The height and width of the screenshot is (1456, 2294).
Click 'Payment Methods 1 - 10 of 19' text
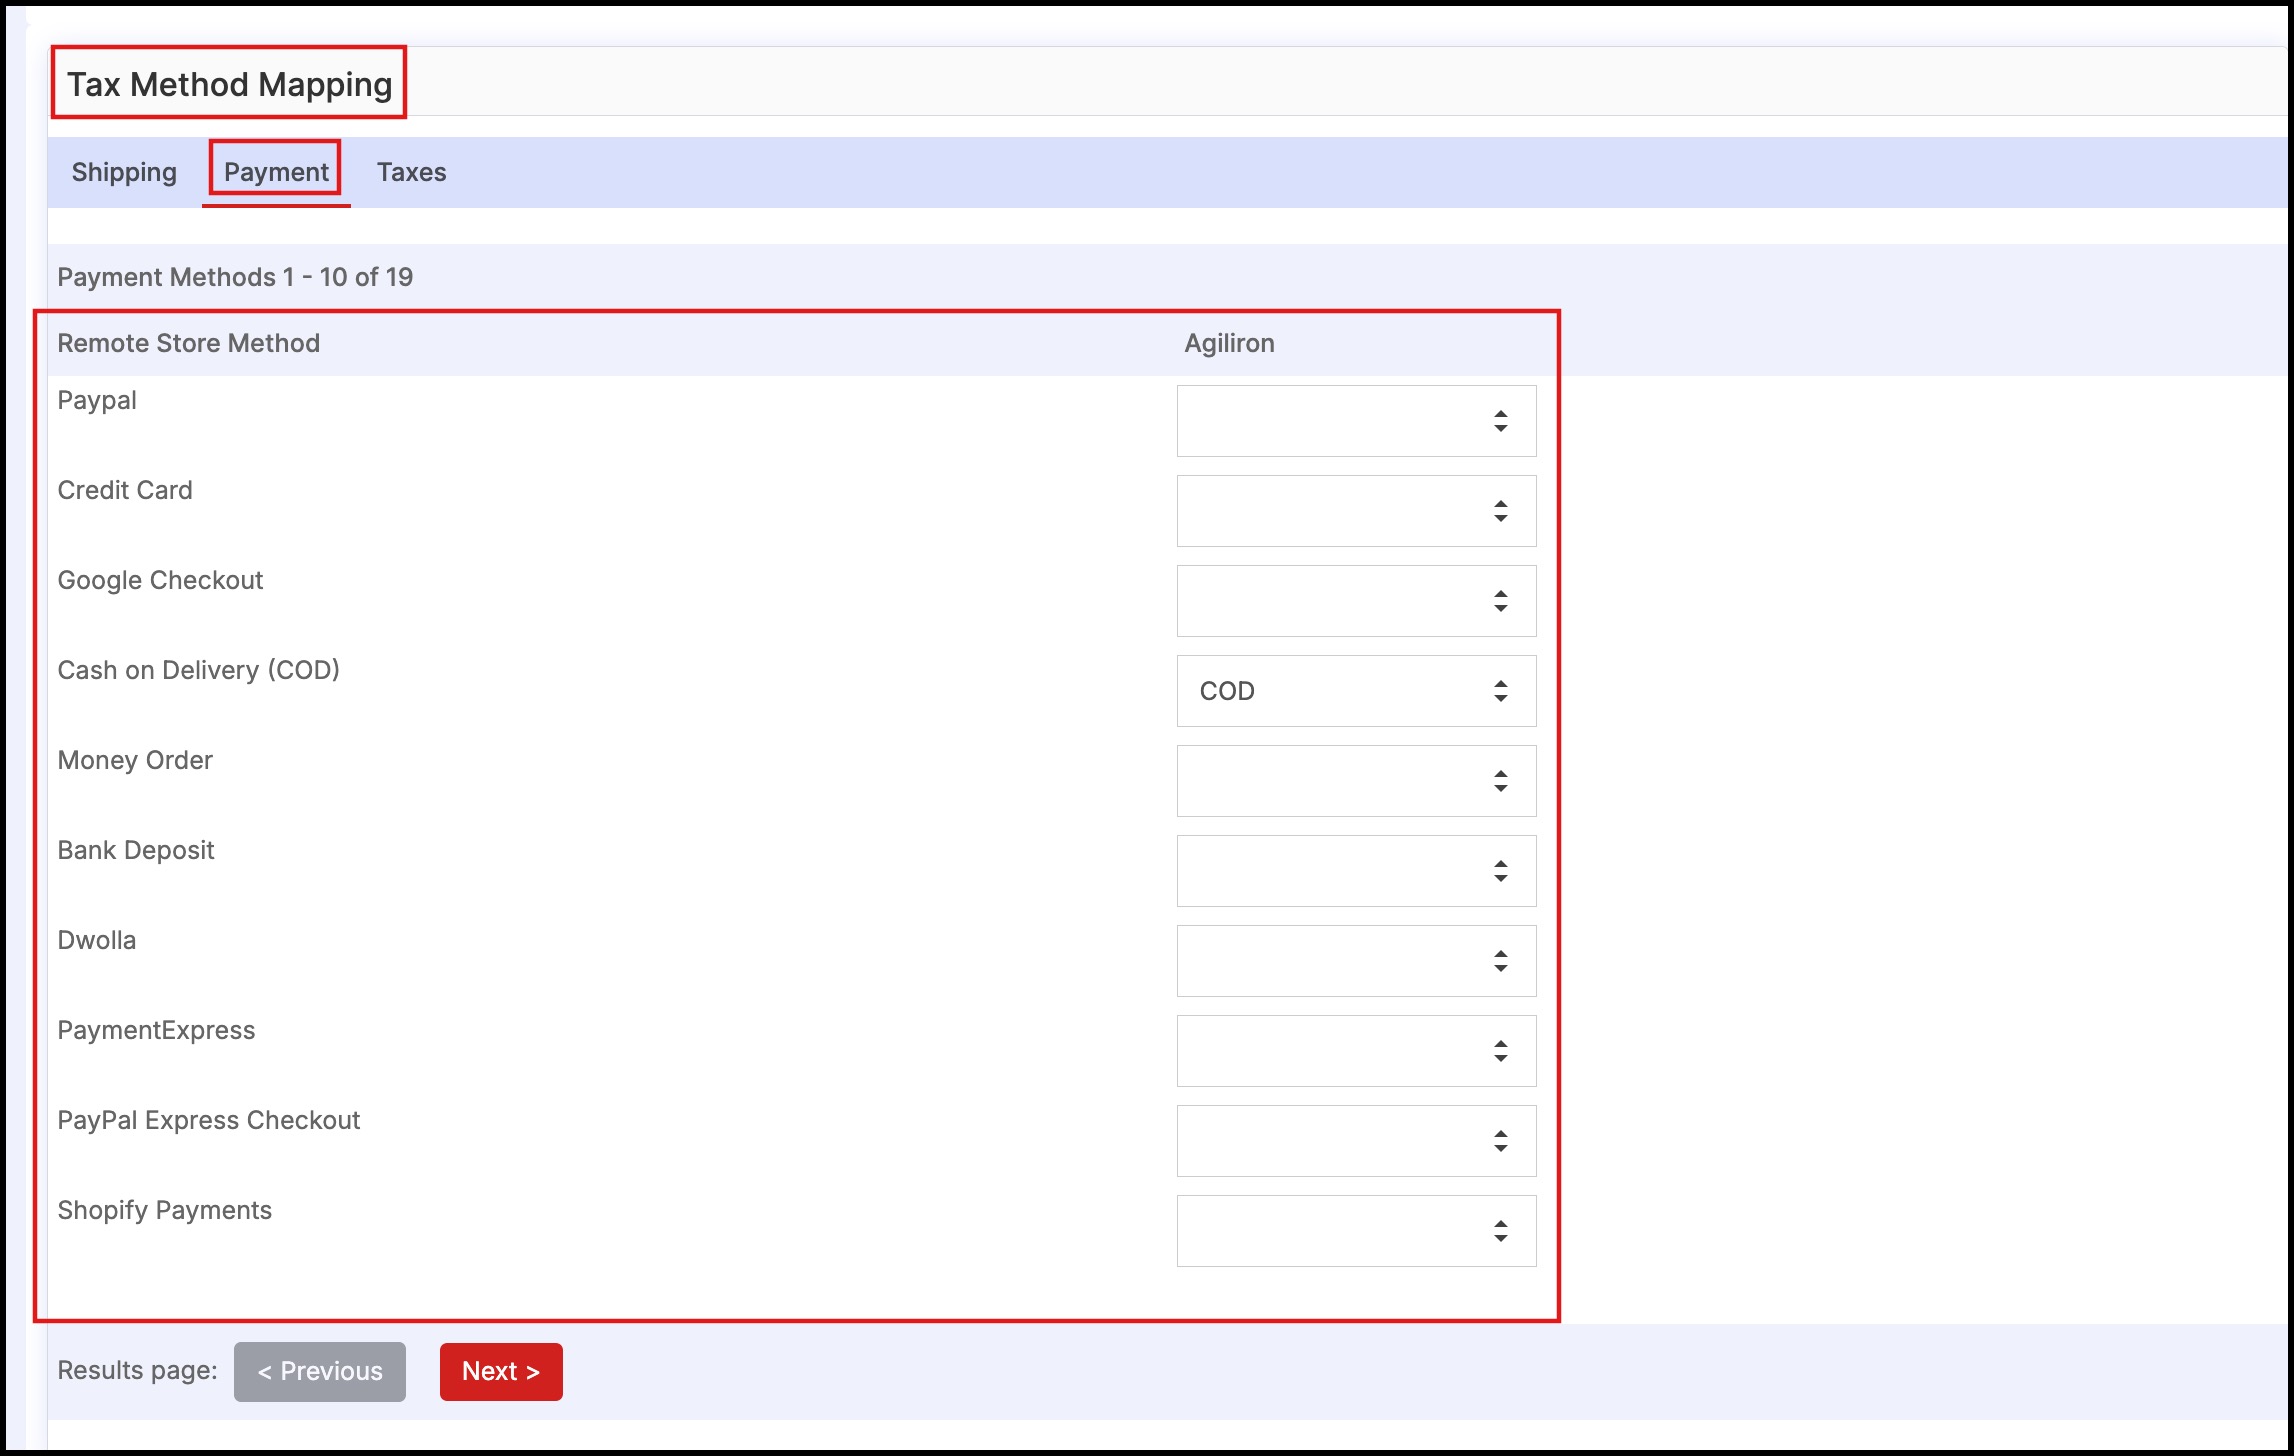click(x=235, y=277)
